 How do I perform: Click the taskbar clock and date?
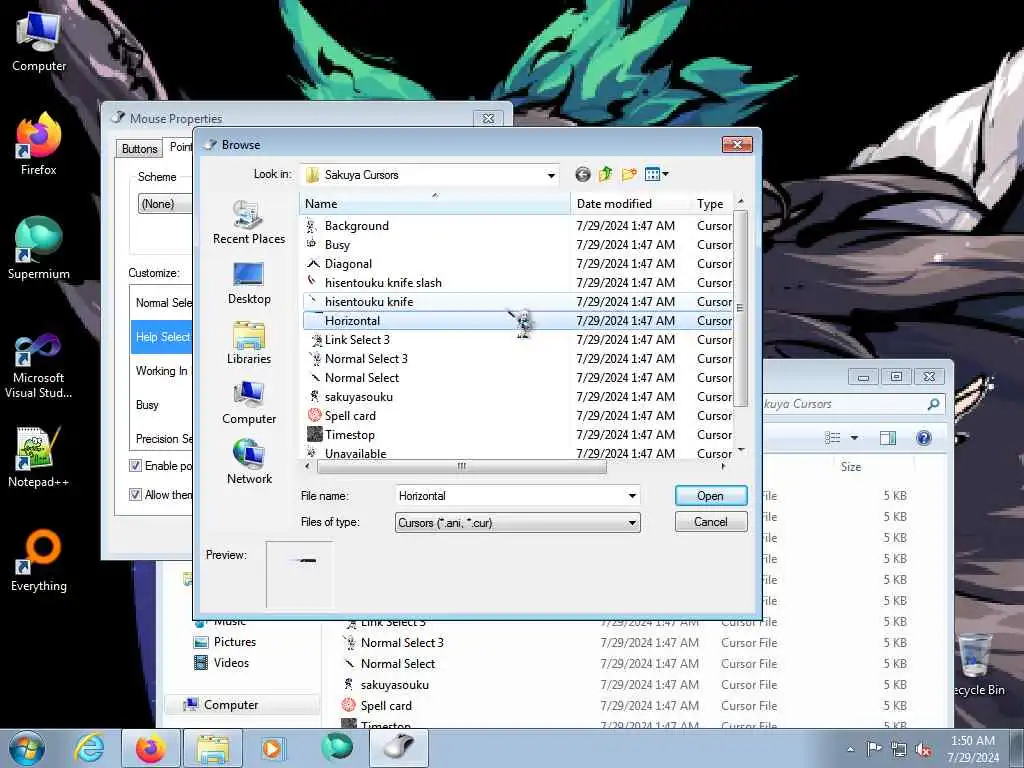[972, 749]
